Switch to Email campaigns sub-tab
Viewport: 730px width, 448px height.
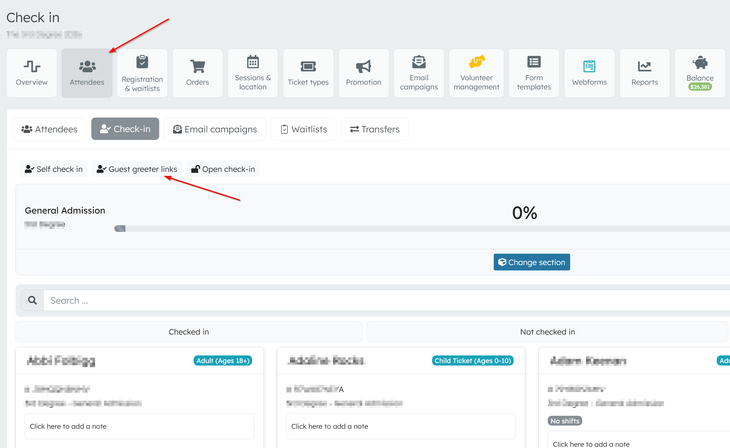[215, 129]
